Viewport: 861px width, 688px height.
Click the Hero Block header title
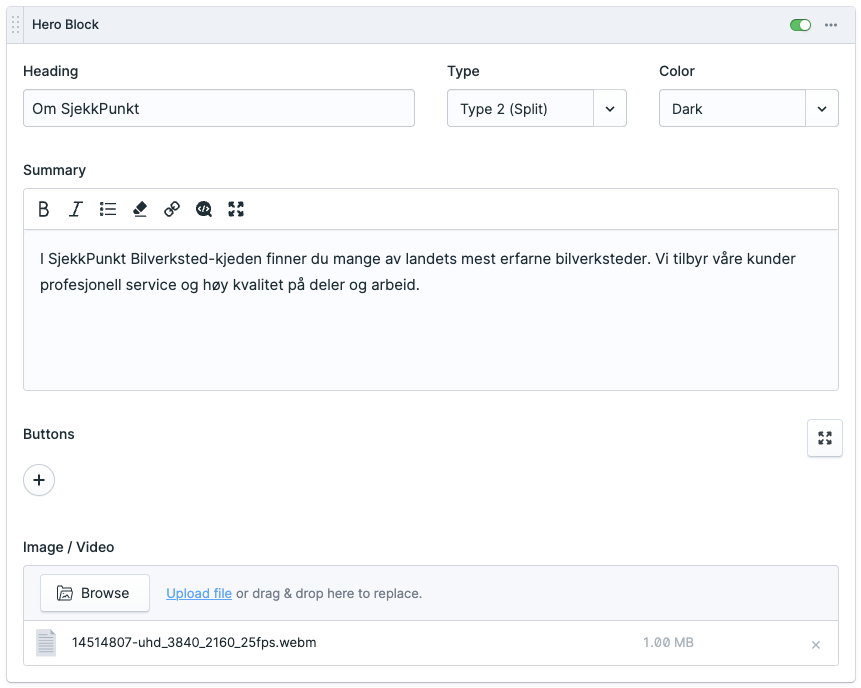pos(66,25)
